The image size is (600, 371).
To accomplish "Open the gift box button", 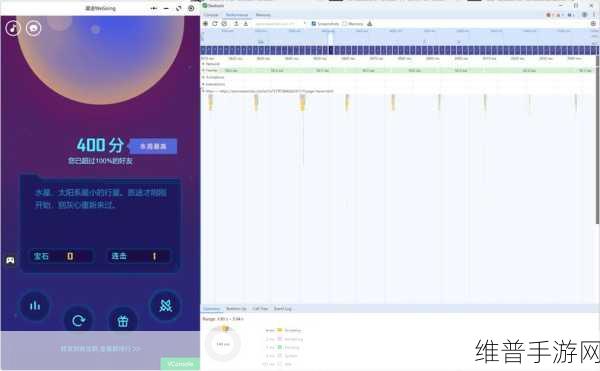I will (x=123, y=321).
